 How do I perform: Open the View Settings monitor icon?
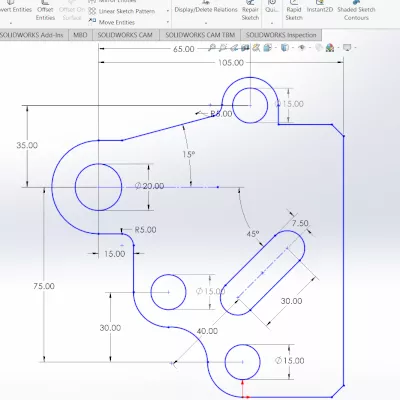coord(347,48)
